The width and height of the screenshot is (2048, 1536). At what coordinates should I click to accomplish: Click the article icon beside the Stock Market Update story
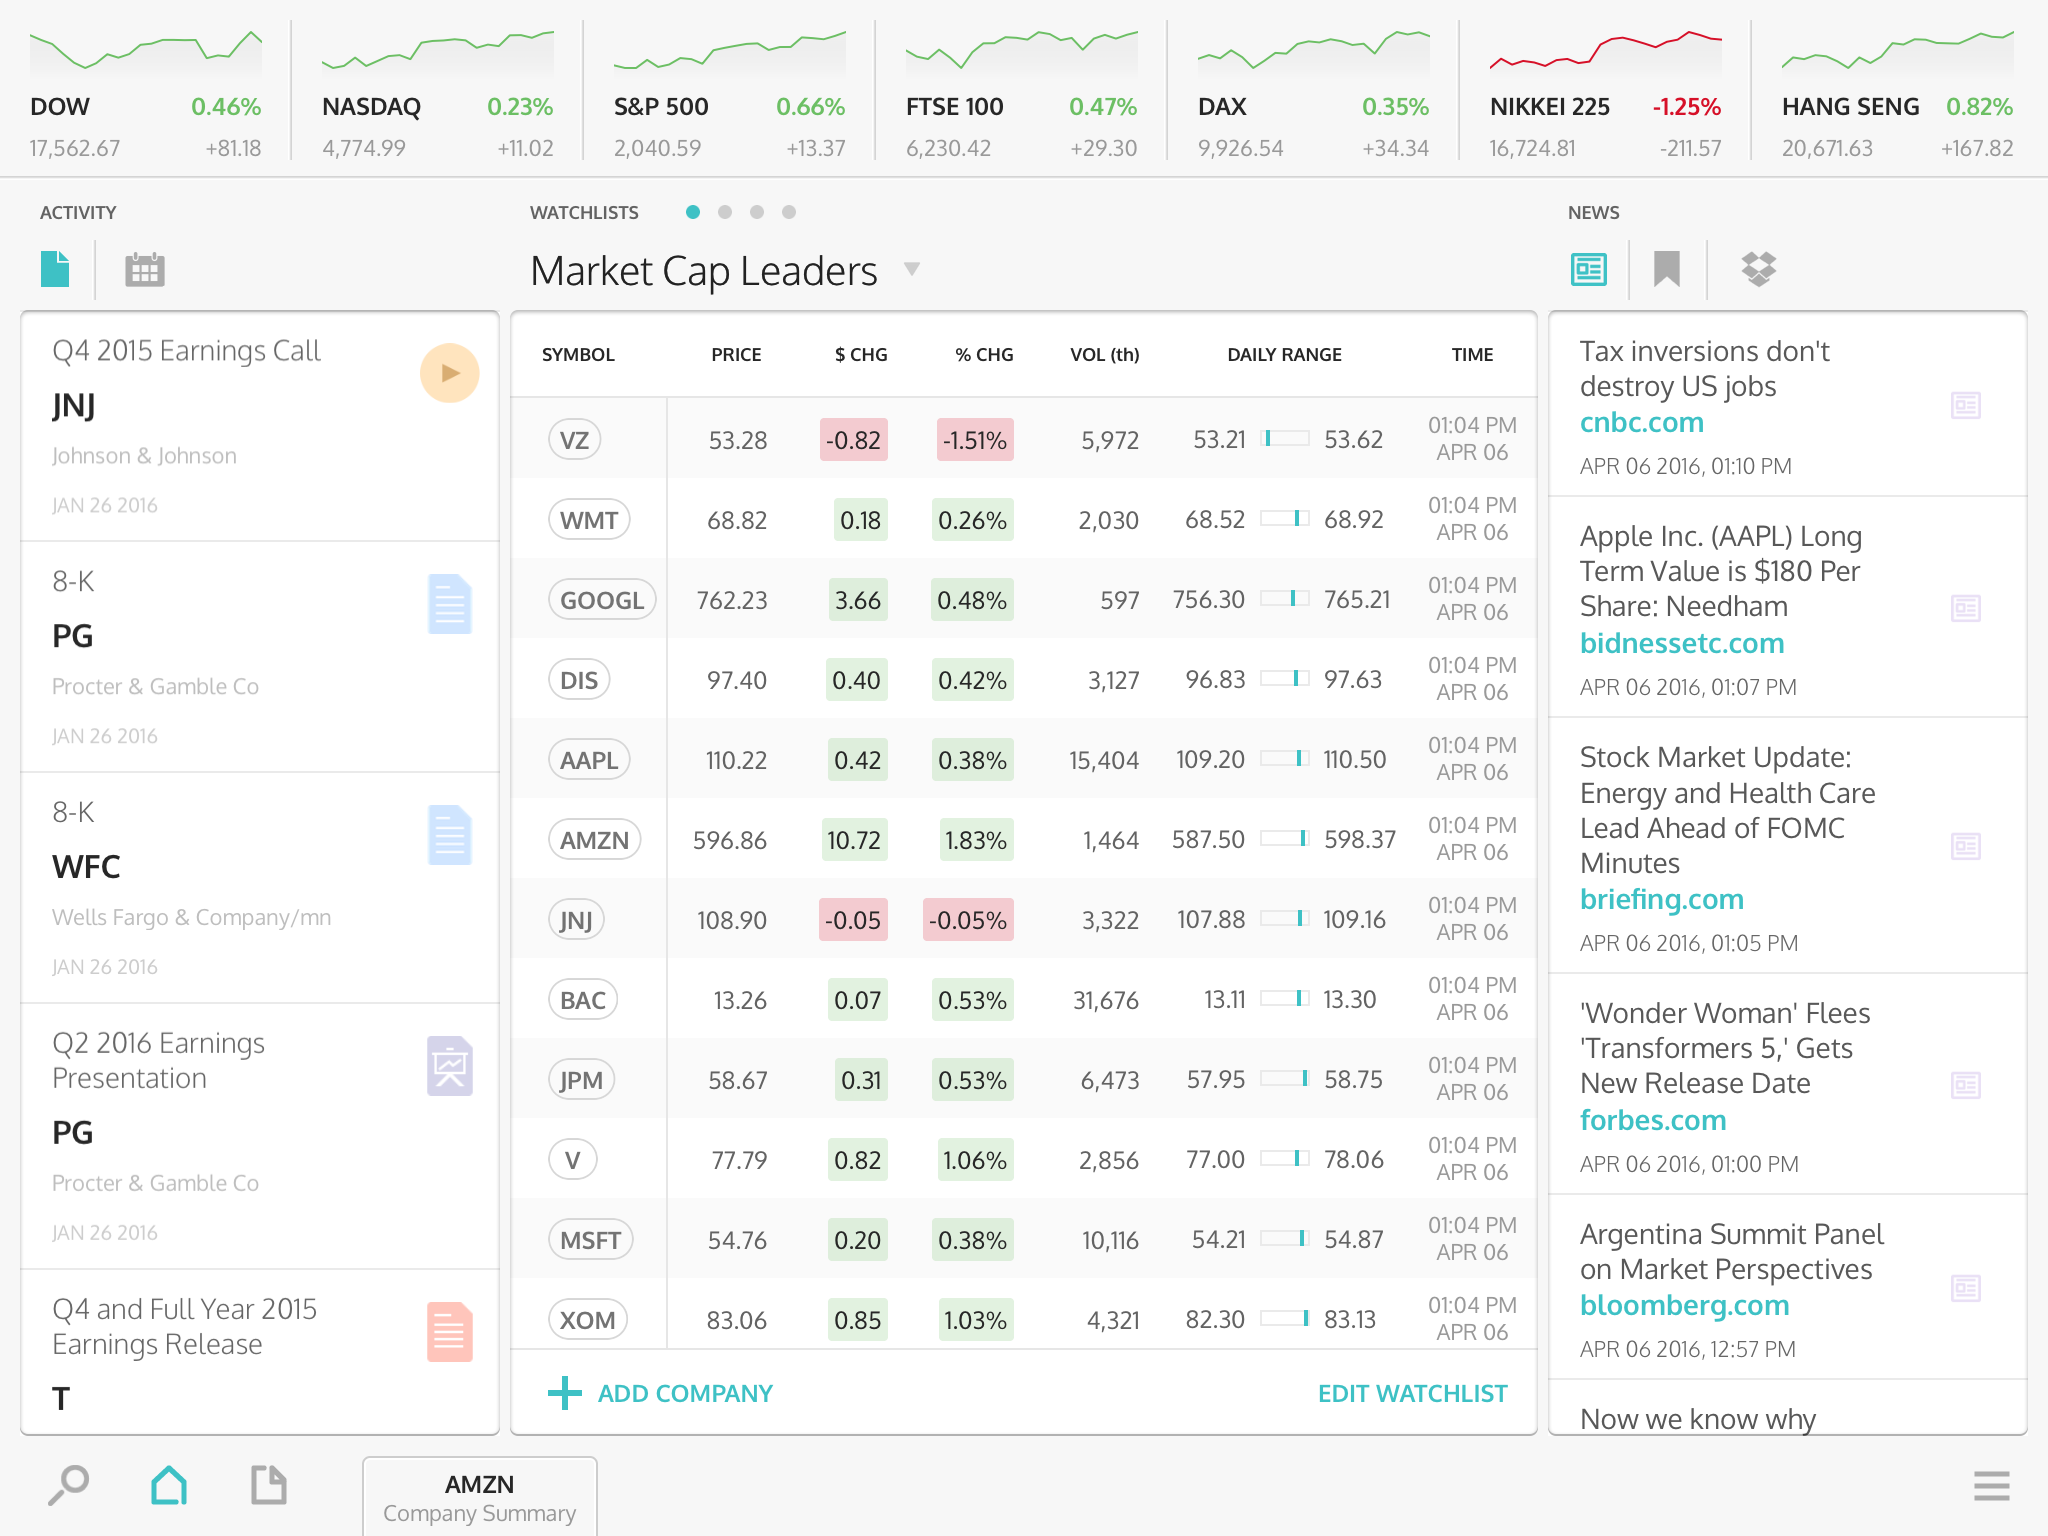pyautogui.click(x=1966, y=847)
